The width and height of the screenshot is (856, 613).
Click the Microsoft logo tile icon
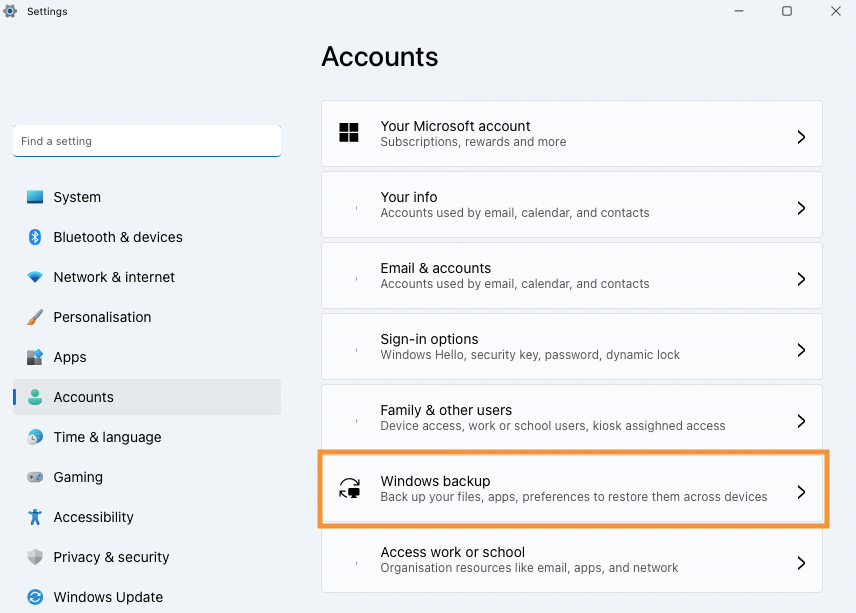349,133
